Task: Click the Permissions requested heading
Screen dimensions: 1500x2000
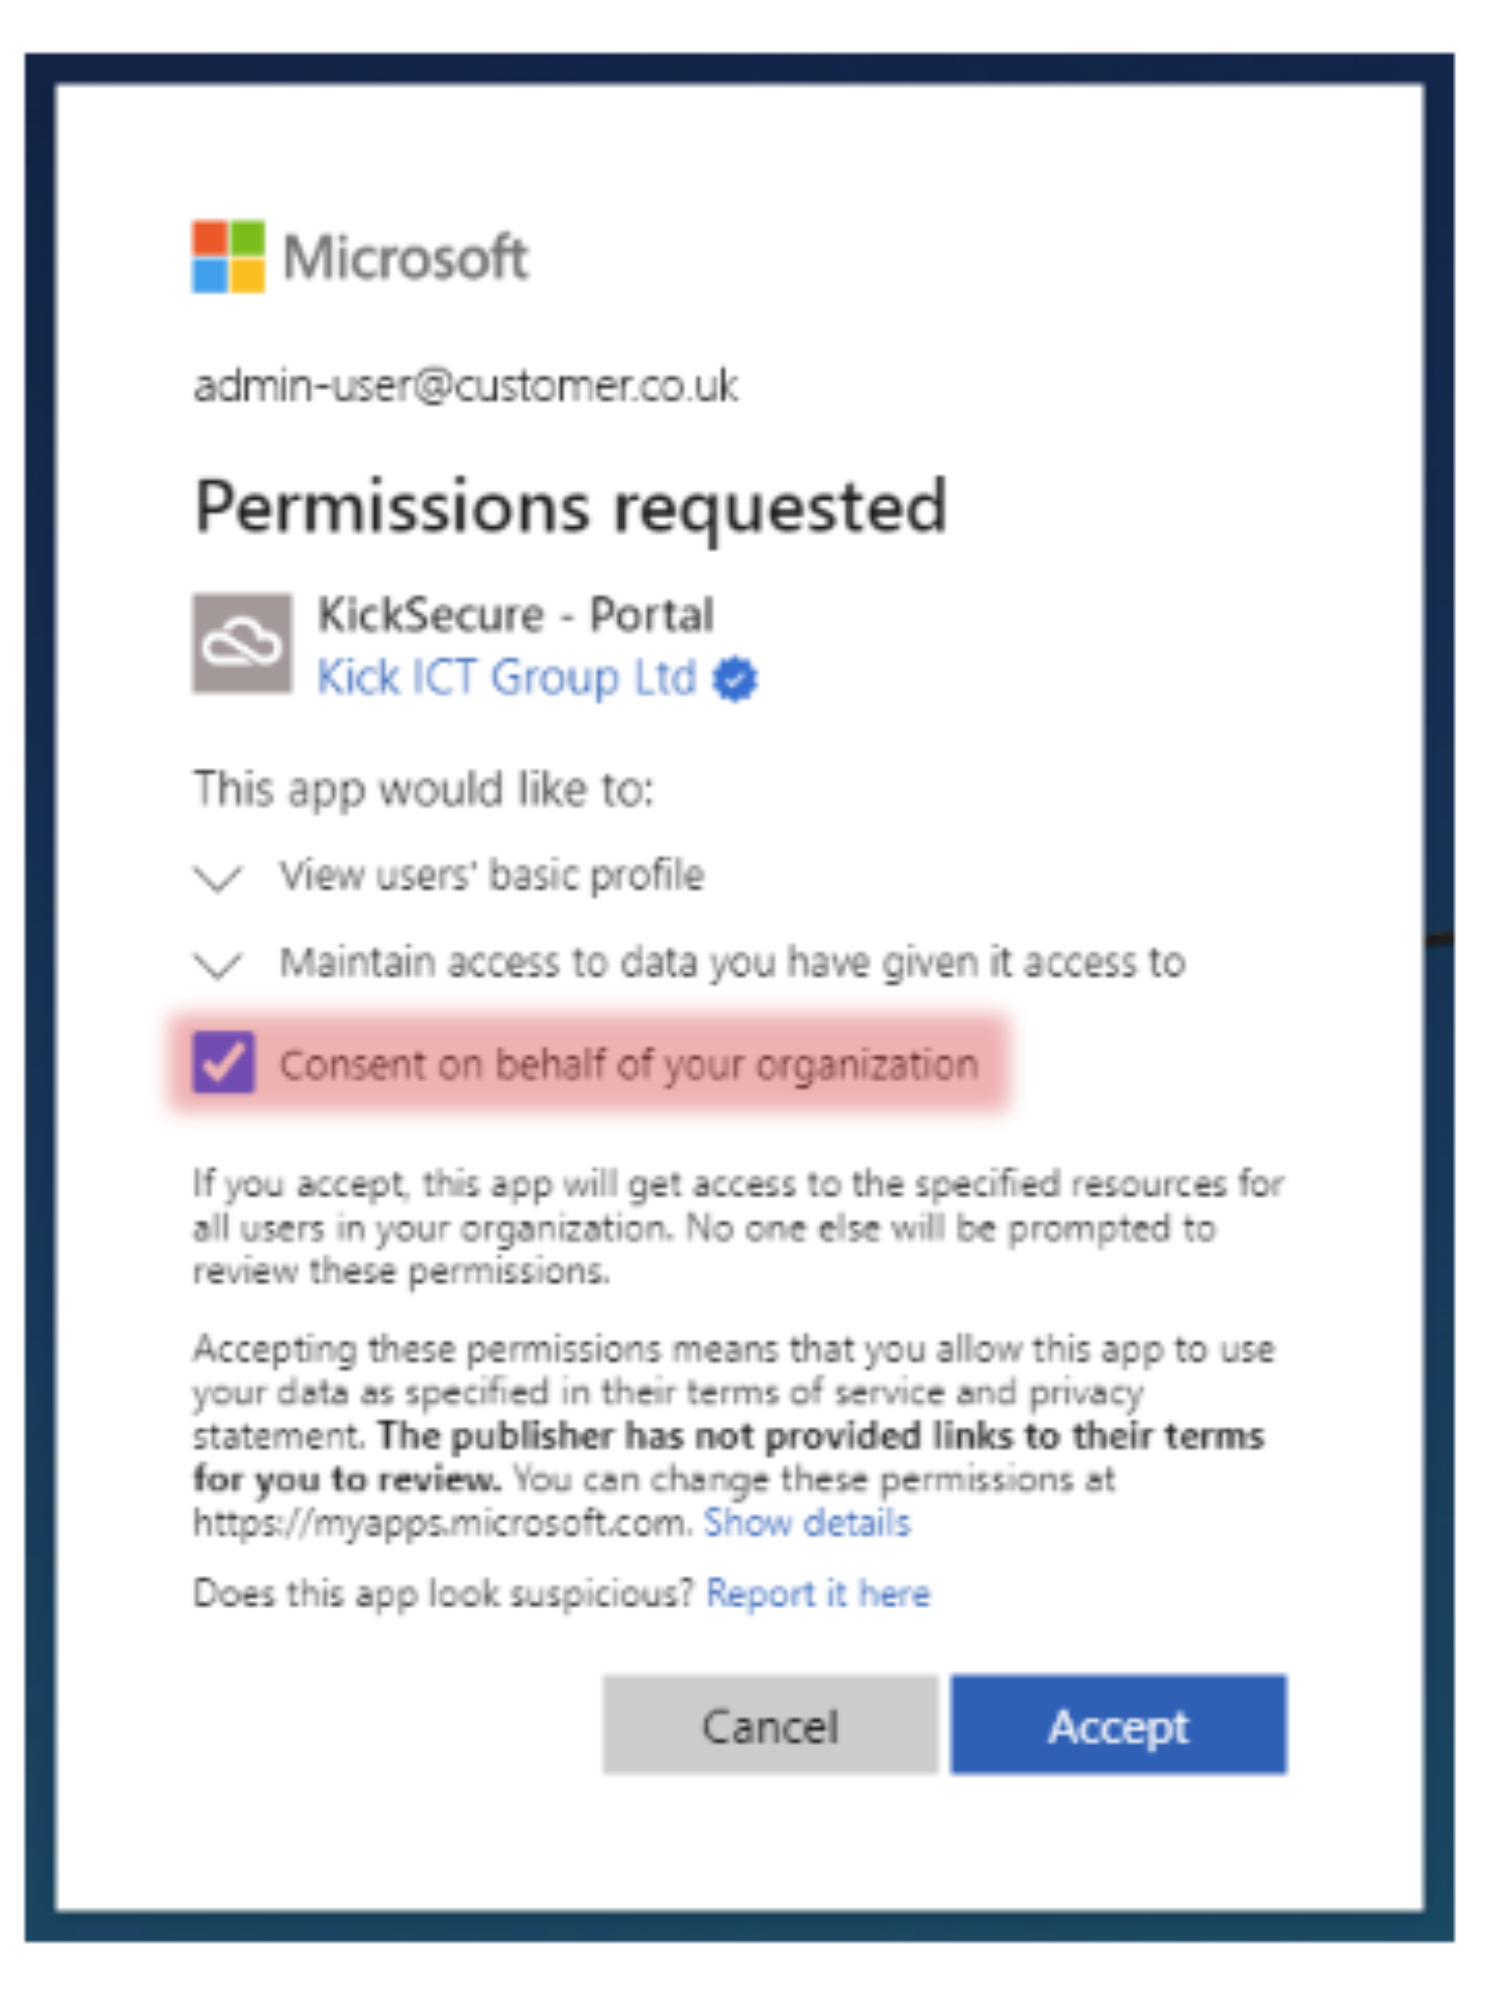Action: pyautogui.click(x=570, y=507)
